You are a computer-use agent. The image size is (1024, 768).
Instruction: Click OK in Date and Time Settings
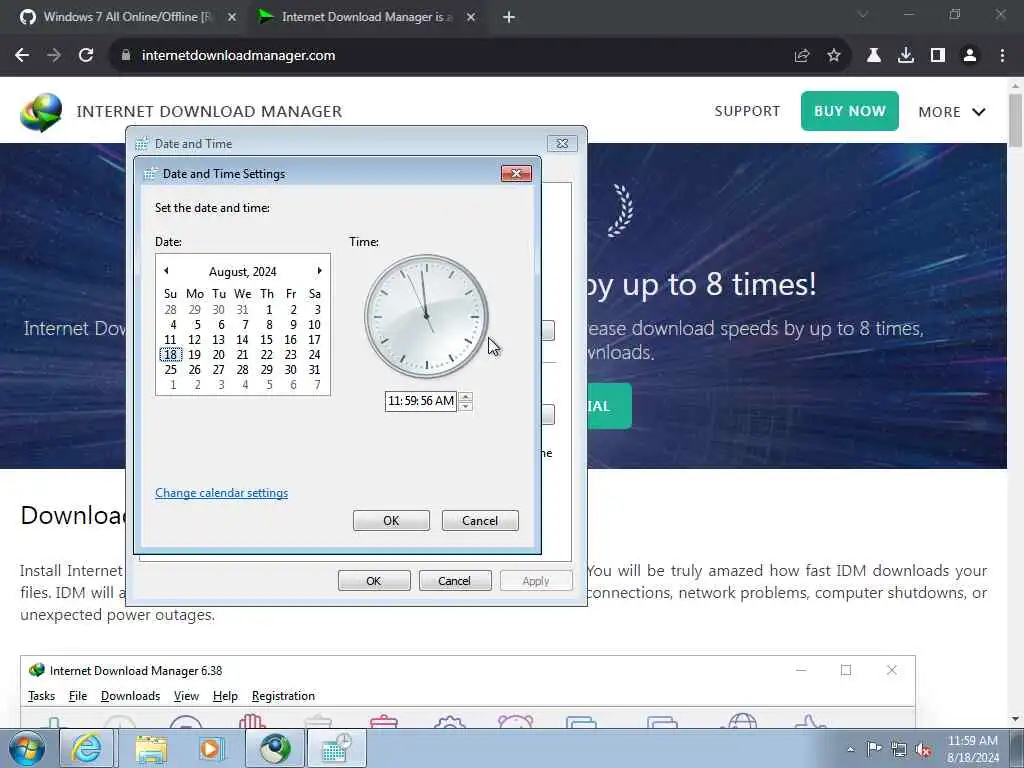tap(391, 520)
